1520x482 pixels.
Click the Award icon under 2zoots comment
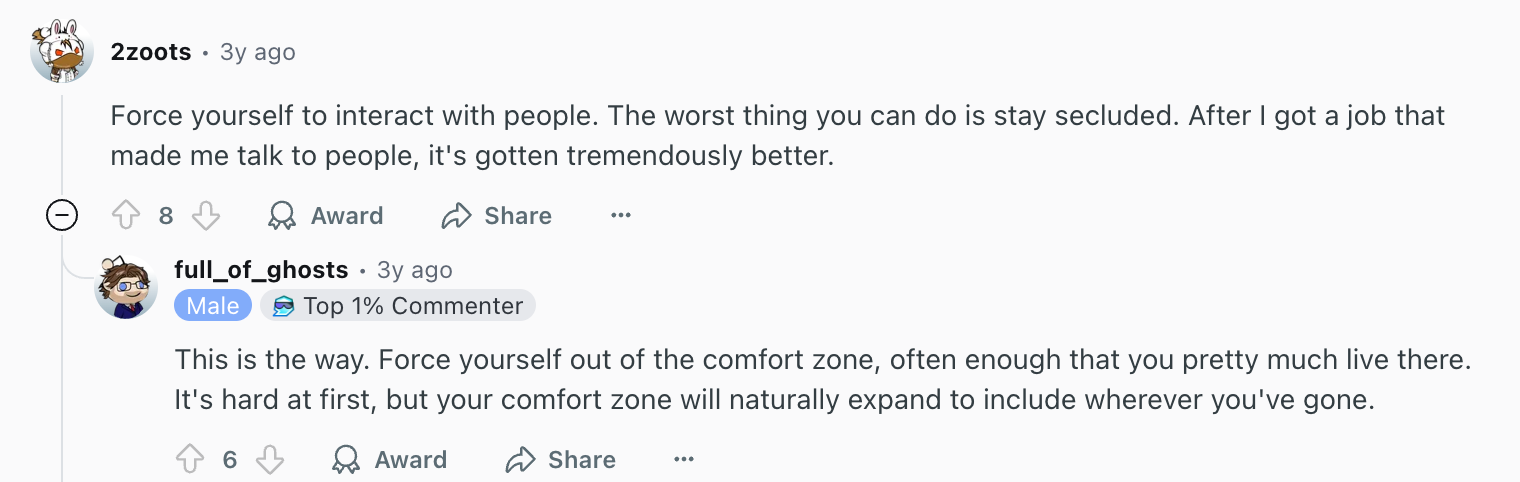283,216
